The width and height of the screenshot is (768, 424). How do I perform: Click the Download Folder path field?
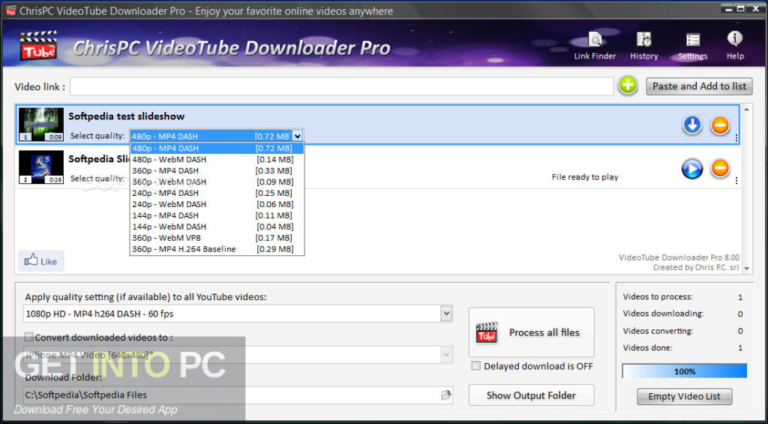pos(232,395)
